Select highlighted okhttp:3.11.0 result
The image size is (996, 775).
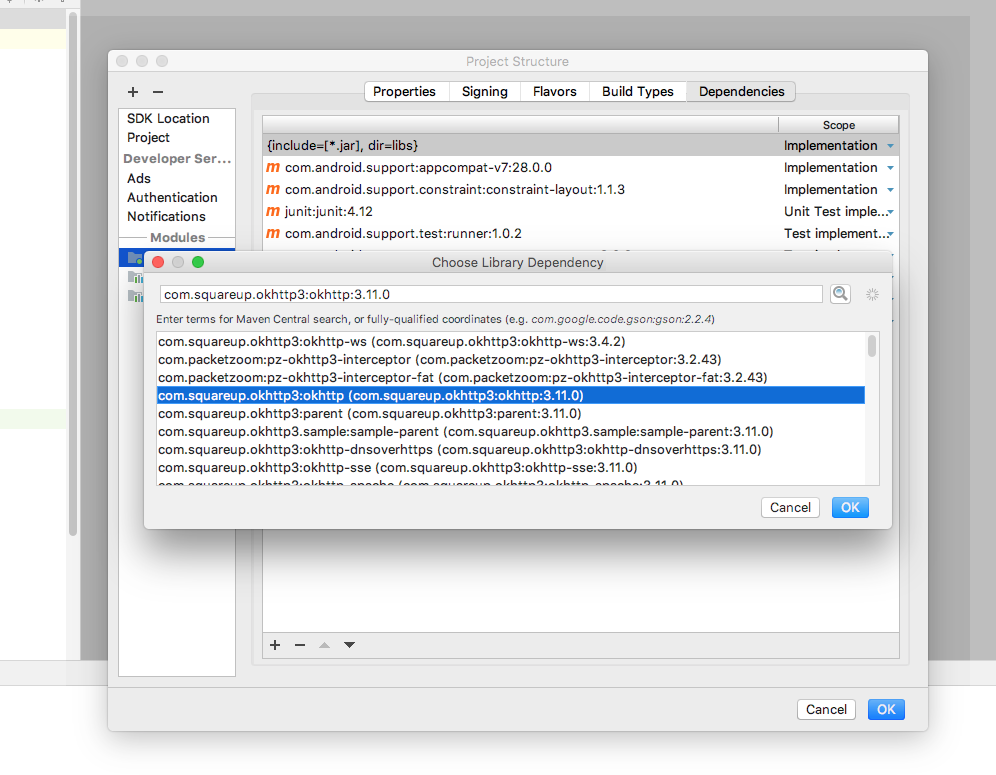coord(511,395)
